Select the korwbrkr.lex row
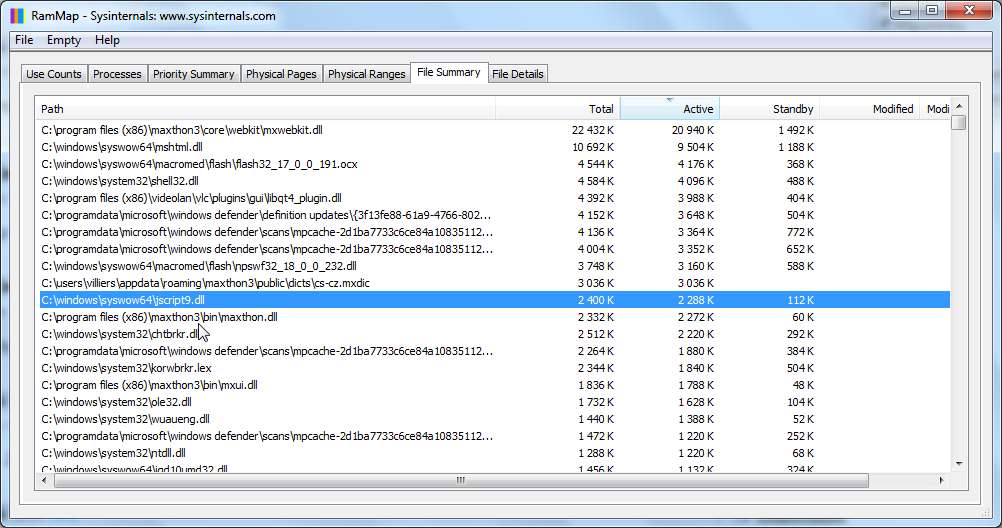Image resolution: width=1002 pixels, height=528 pixels. pyautogui.click(x=495, y=368)
